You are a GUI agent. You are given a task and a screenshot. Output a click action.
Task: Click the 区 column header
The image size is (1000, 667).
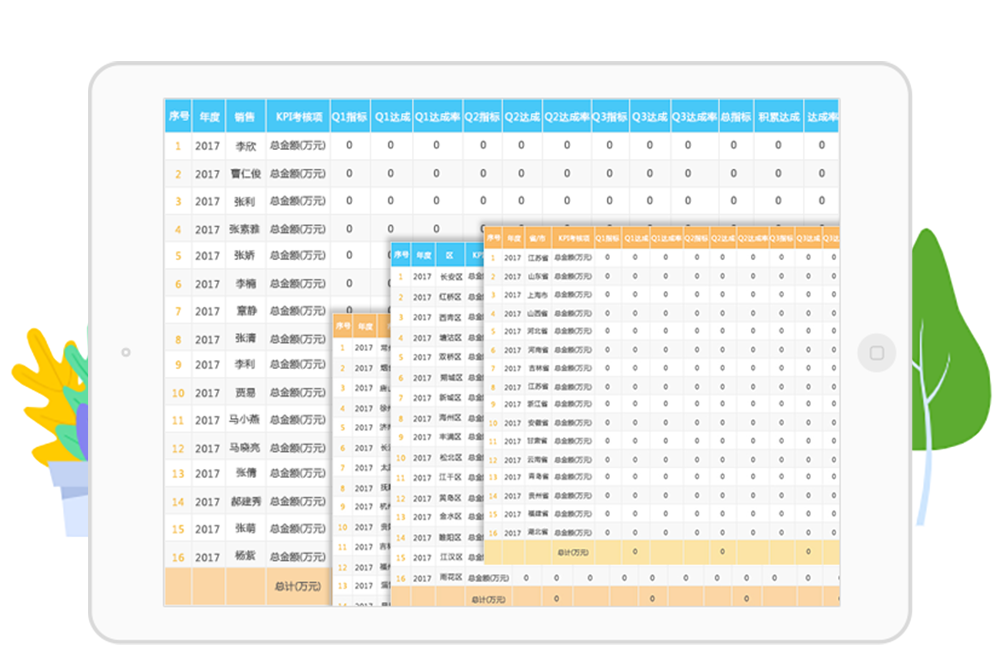coord(451,255)
